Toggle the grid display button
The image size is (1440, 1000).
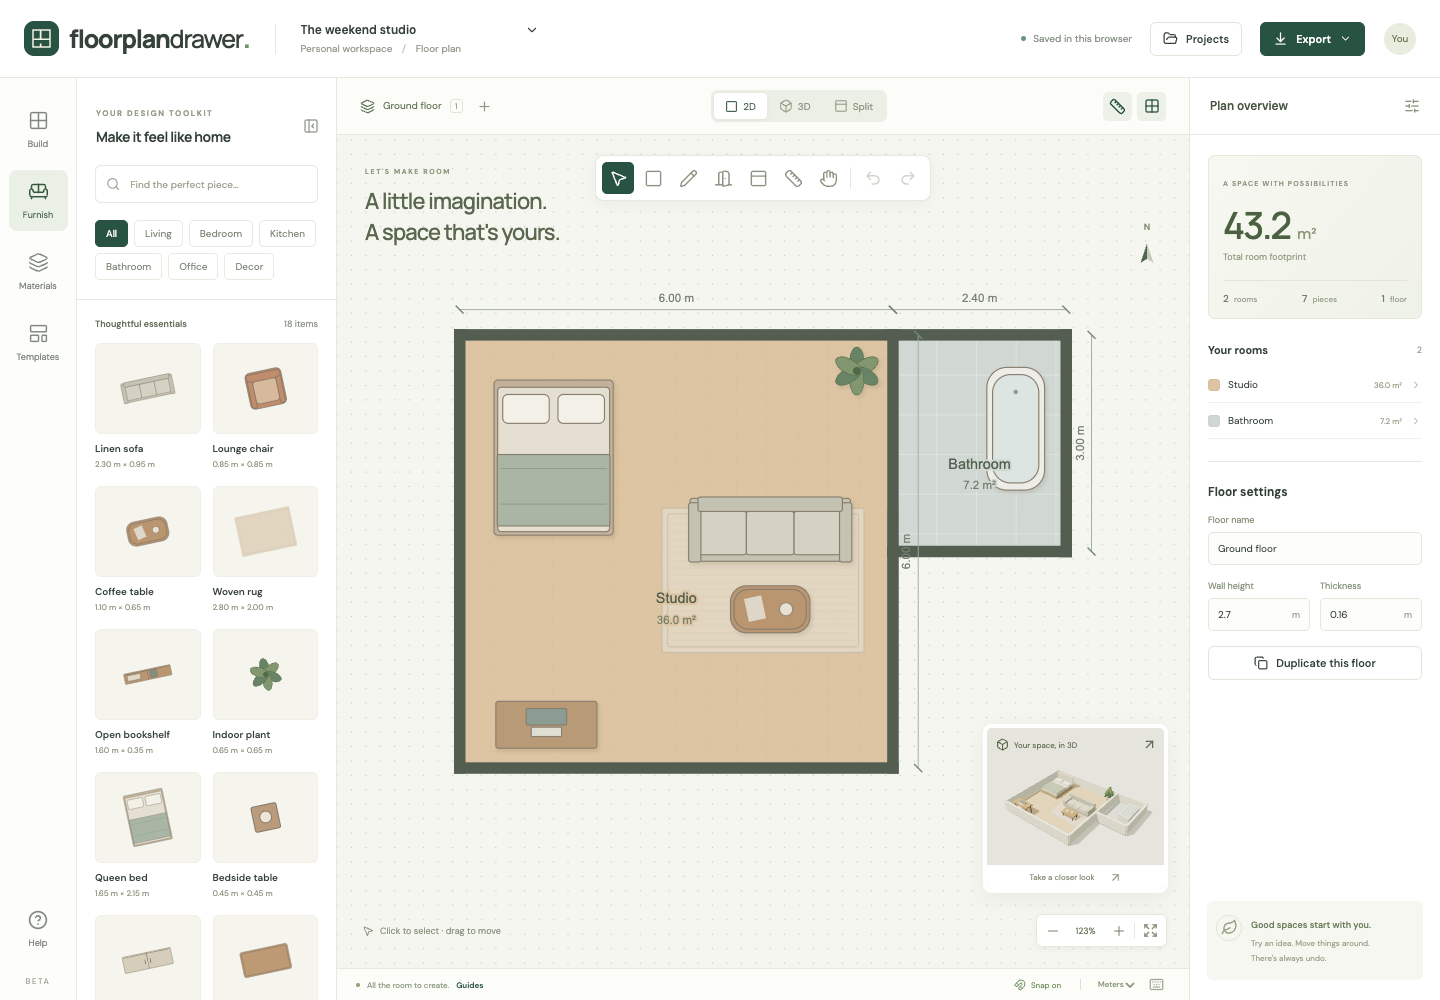1152,106
